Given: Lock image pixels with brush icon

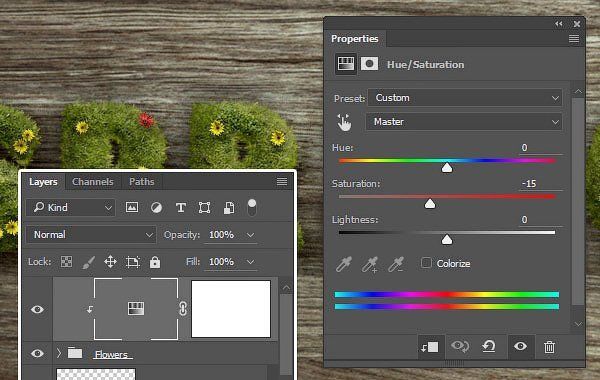Looking at the screenshot, I should (88, 262).
